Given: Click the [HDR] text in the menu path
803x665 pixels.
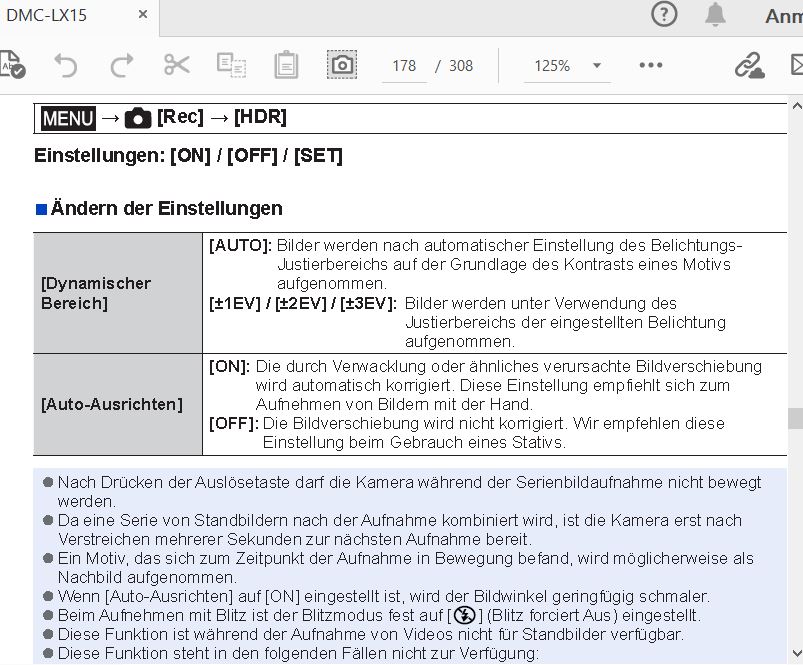Looking at the screenshot, I should pos(260,117).
